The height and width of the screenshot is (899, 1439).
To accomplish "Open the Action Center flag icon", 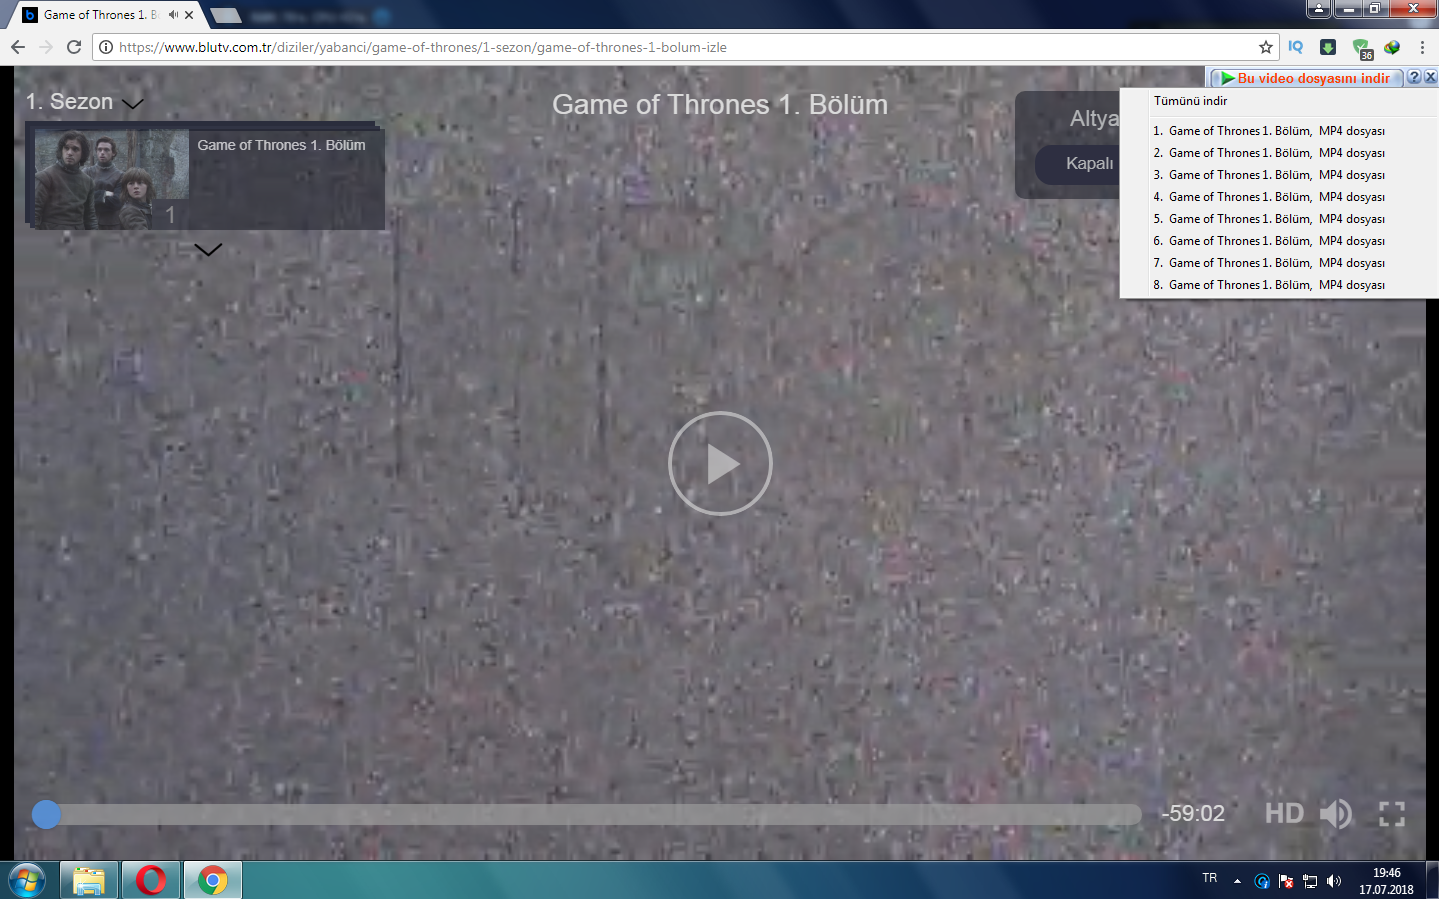I will [x=1286, y=881].
